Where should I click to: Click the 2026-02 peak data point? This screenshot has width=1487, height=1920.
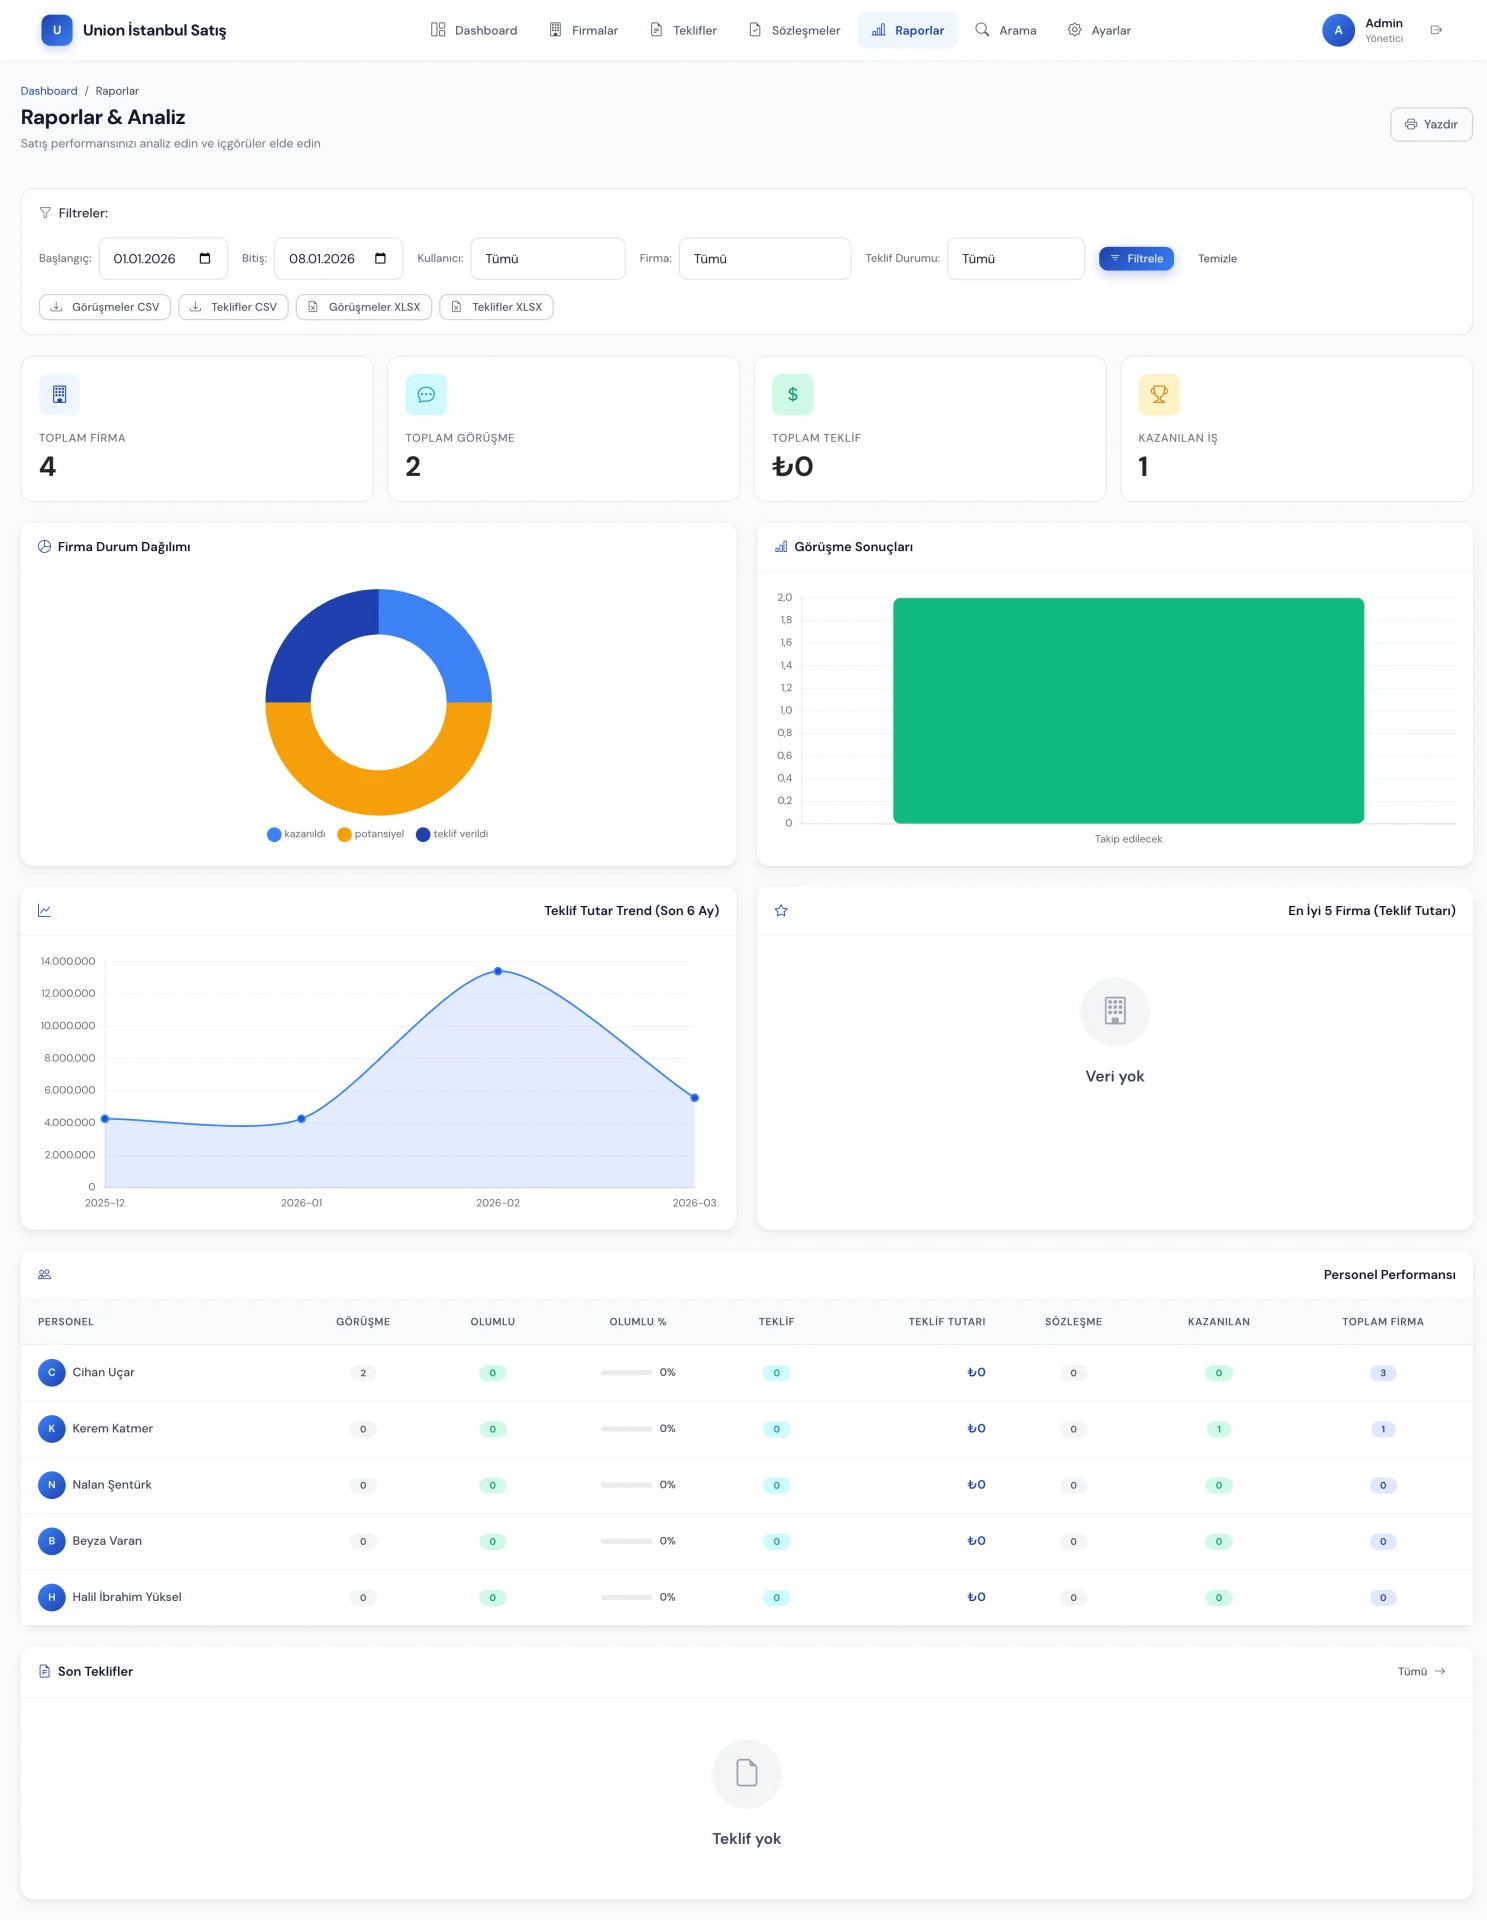click(498, 971)
